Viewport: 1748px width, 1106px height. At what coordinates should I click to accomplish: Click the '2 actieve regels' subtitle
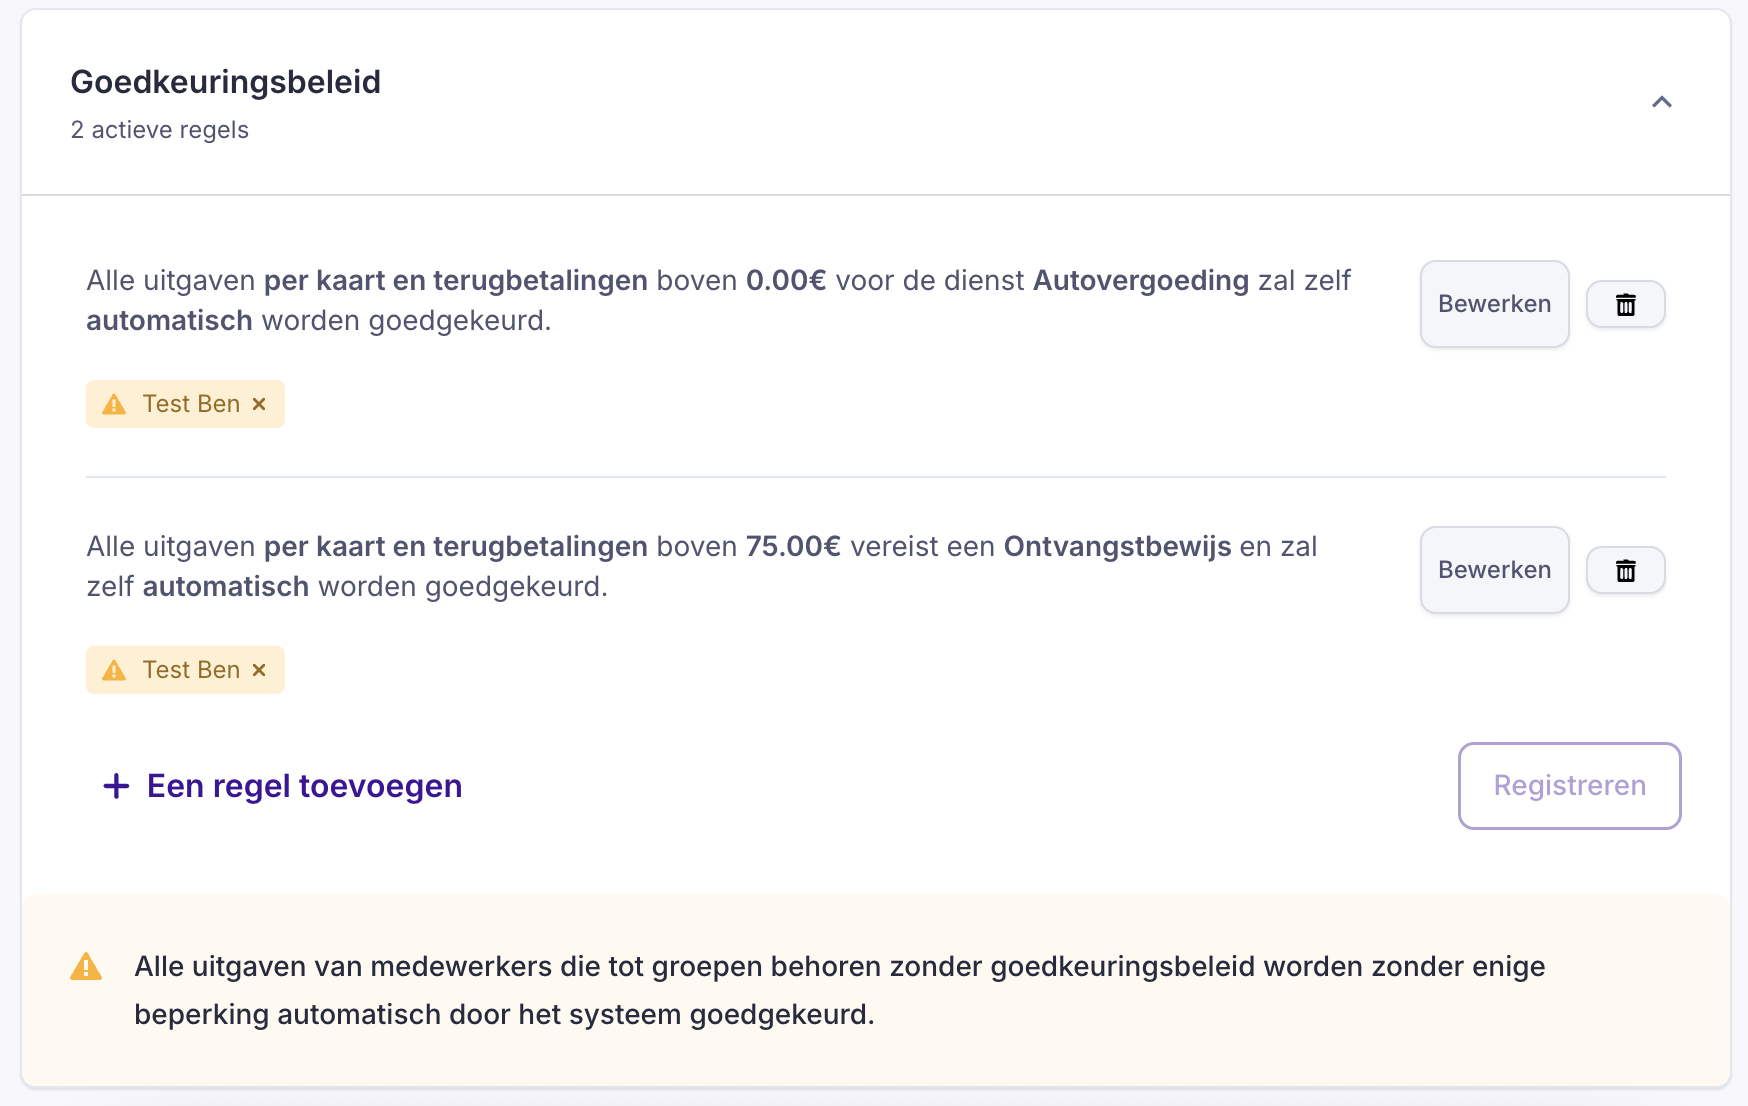click(x=159, y=130)
